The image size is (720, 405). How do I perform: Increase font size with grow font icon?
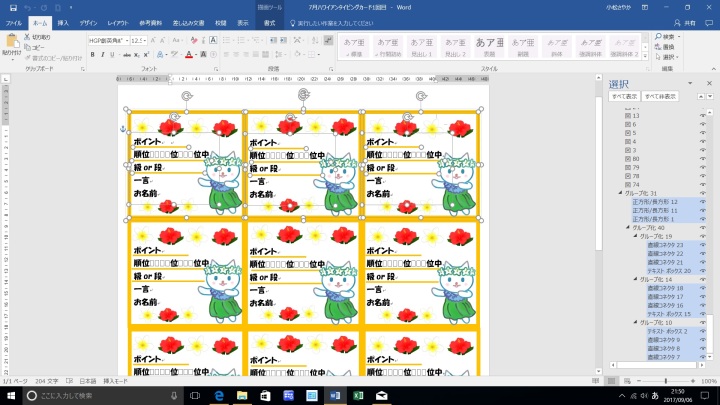coord(153,40)
